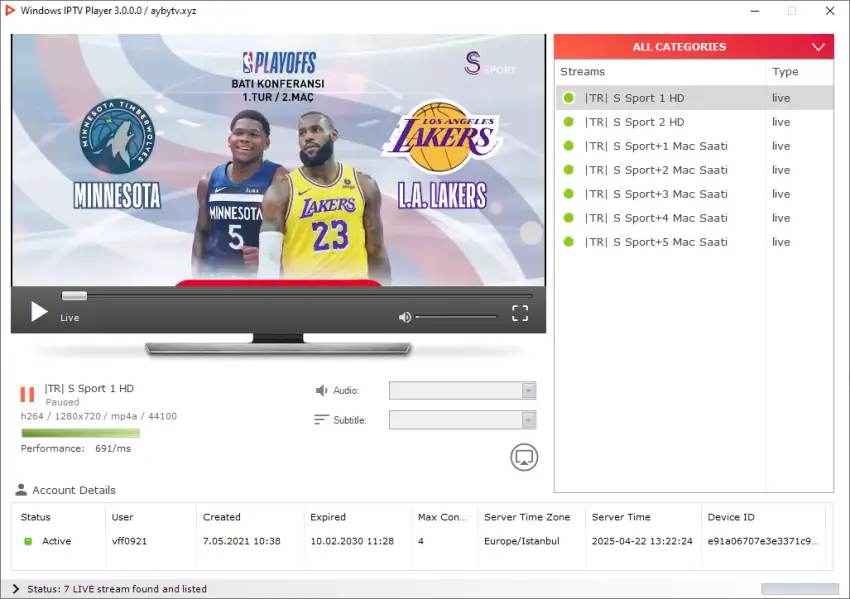Open the Subtitle dropdown
The width and height of the screenshot is (850, 599).
point(462,420)
